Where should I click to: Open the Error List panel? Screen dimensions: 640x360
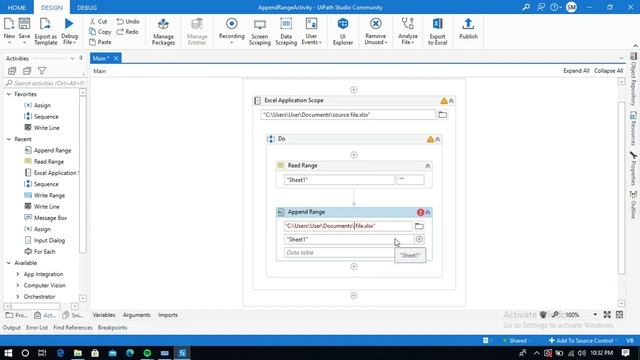click(x=37, y=328)
